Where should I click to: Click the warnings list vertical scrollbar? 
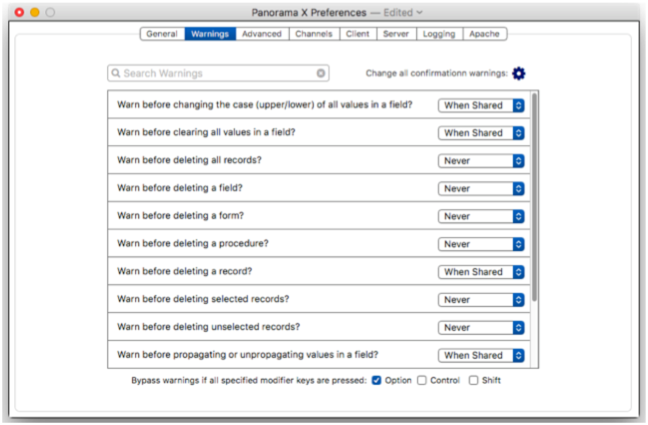[534, 197]
